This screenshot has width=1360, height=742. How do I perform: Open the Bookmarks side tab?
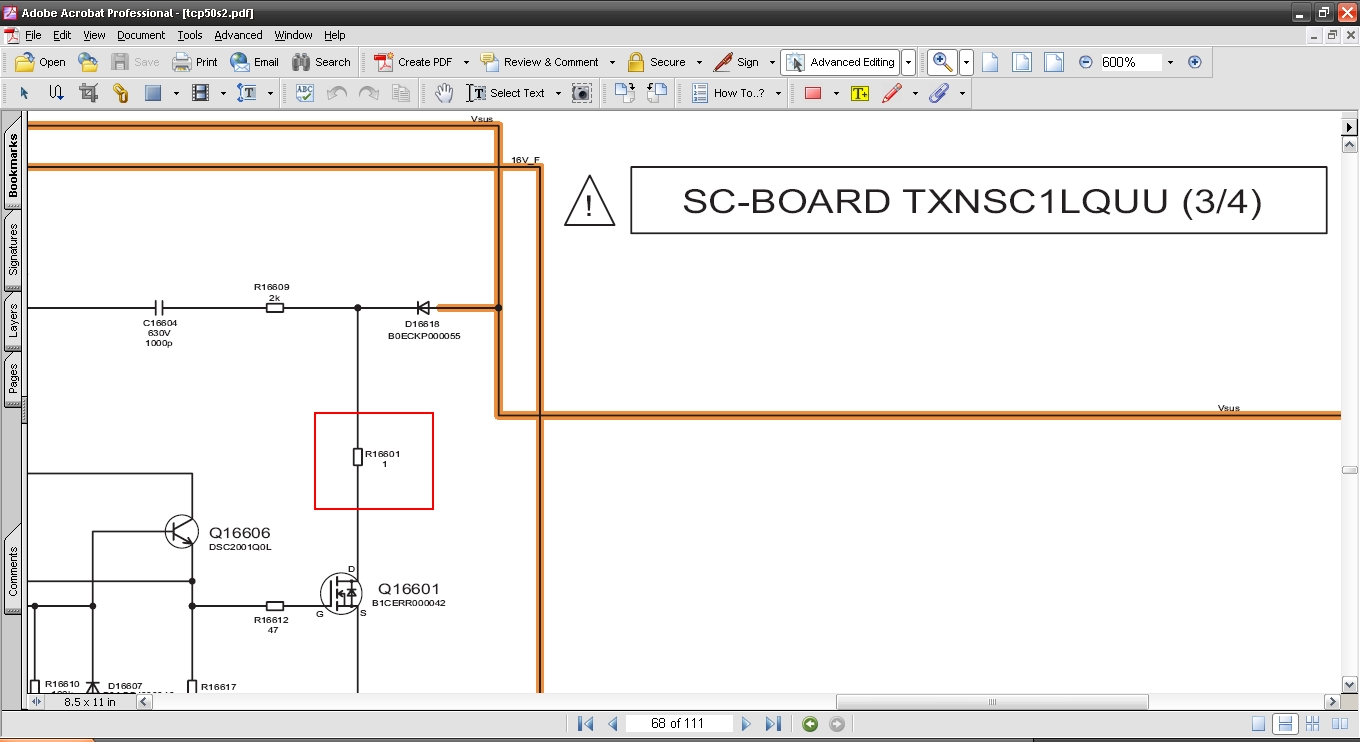click(x=14, y=165)
